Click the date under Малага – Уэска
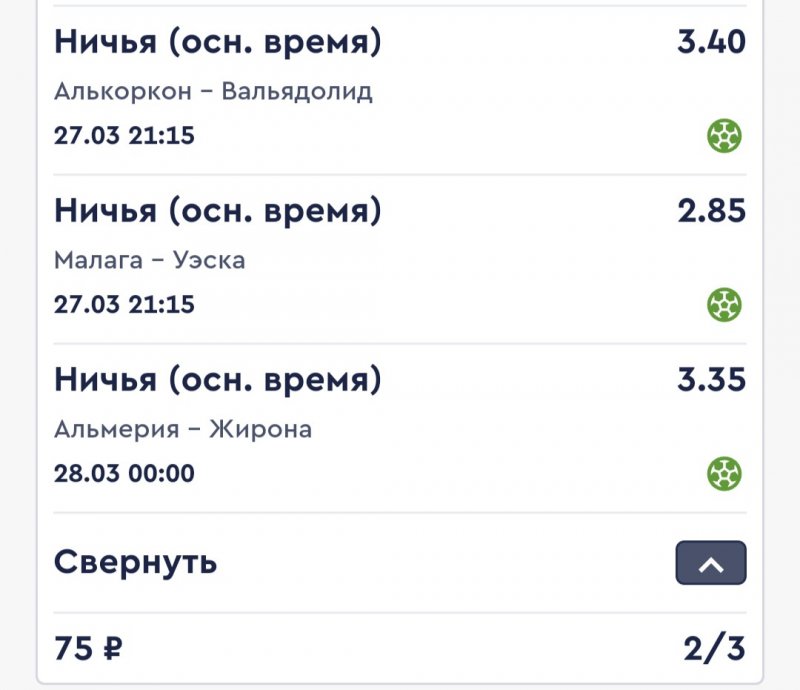800x690 pixels. (x=124, y=304)
